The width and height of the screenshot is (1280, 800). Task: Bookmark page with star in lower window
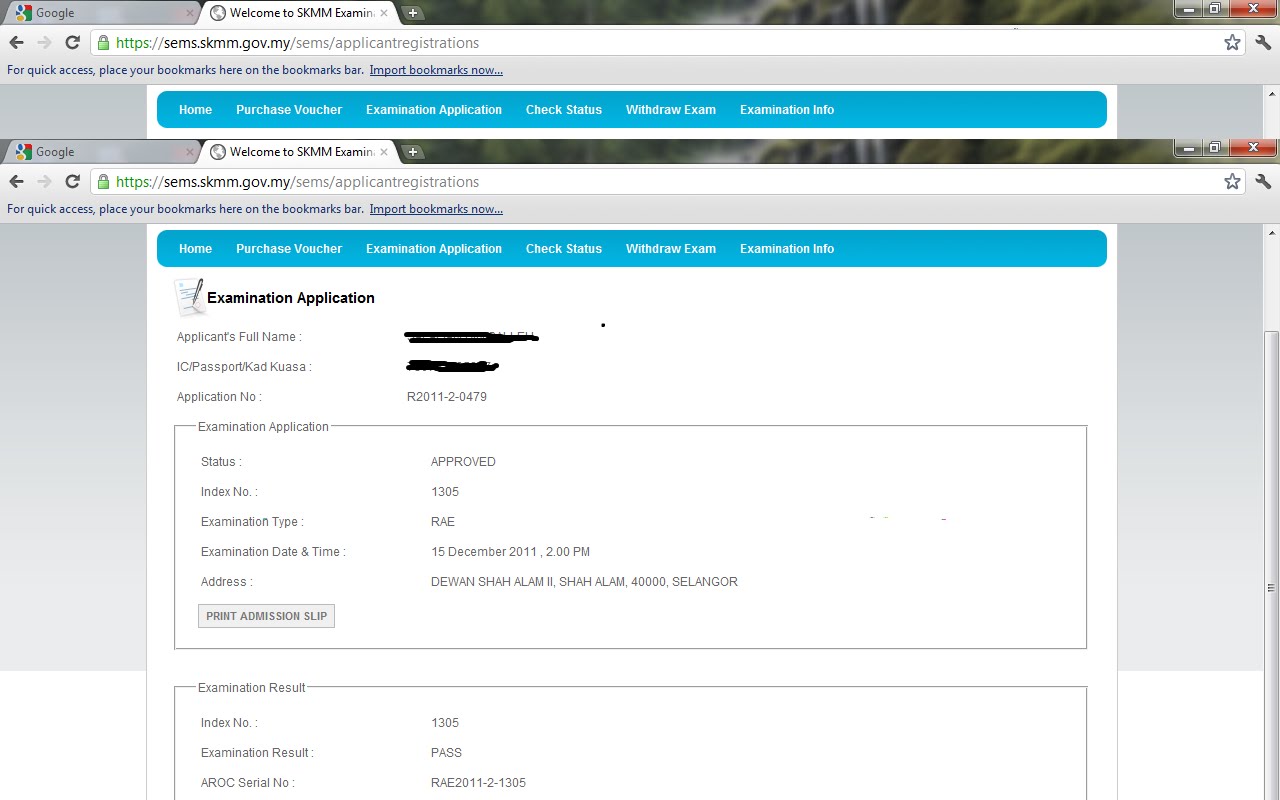(x=1232, y=182)
